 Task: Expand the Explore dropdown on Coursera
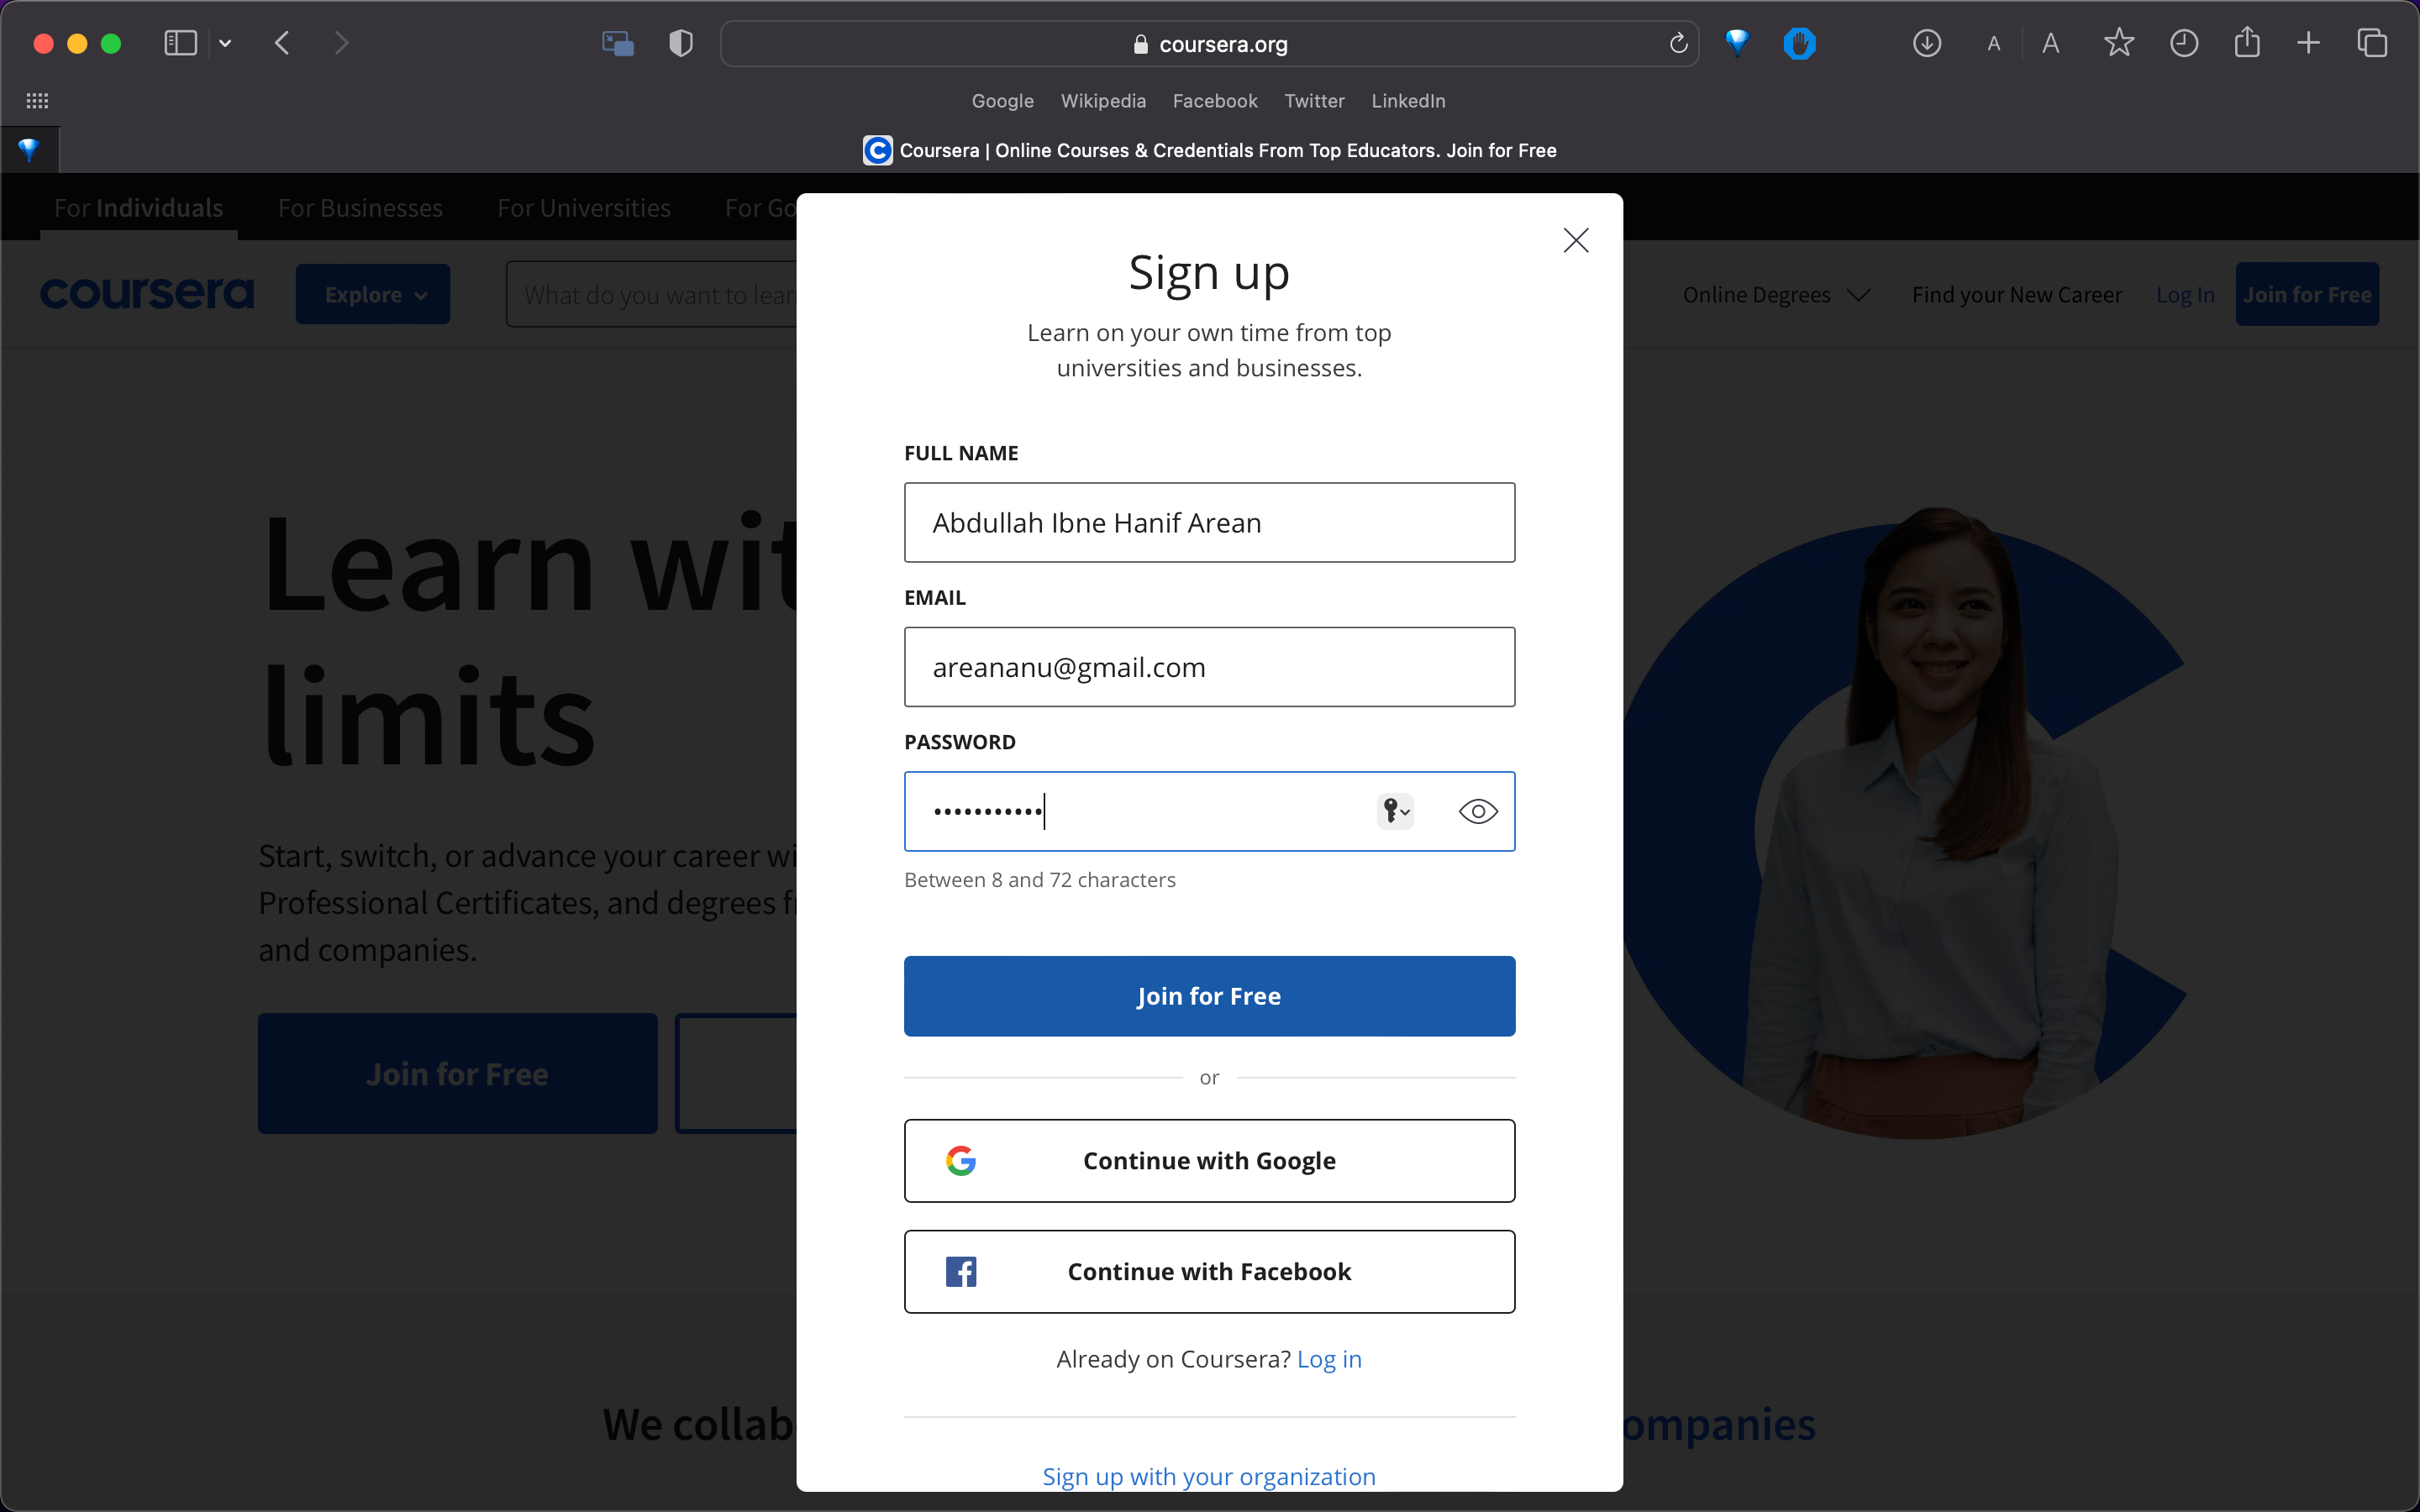click(373, 292)
